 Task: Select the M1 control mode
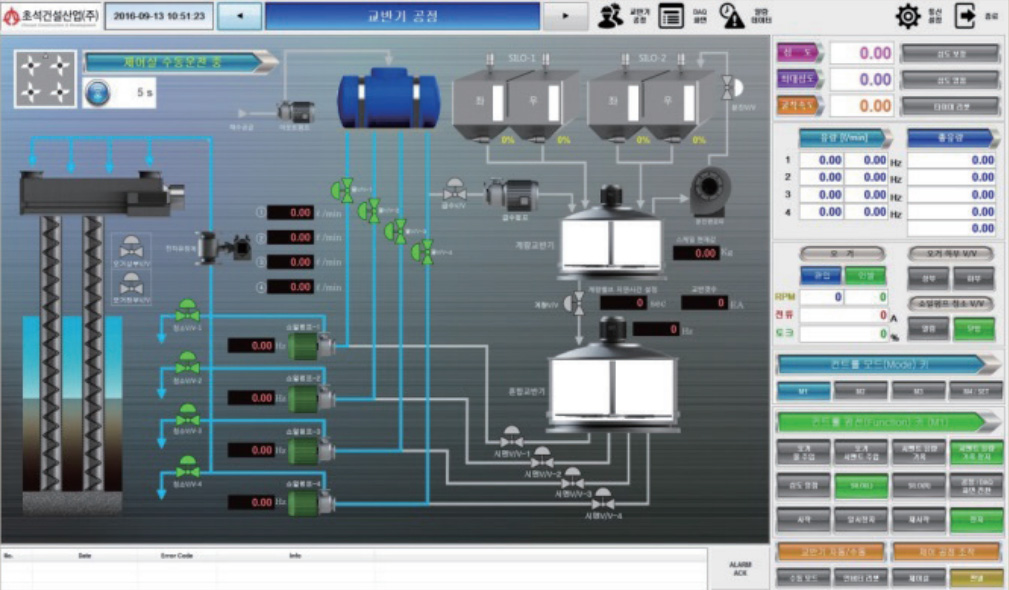tap(805, 391)
